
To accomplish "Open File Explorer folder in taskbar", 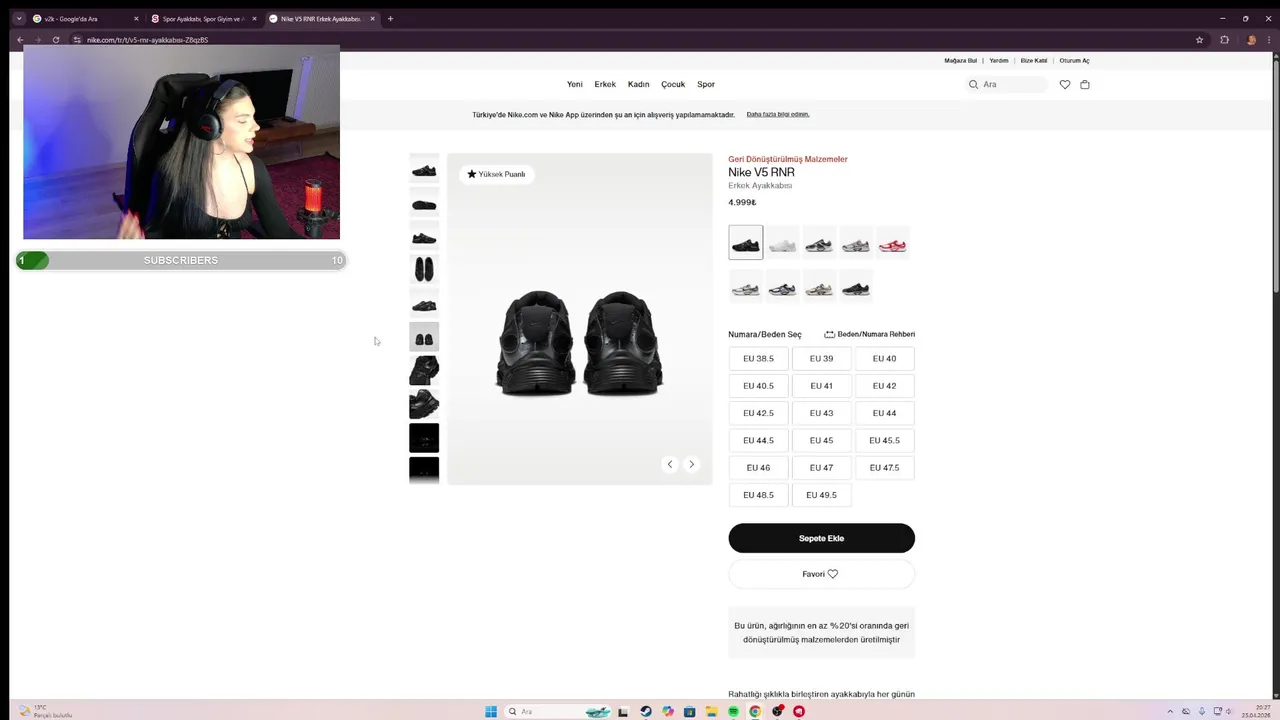I will [712, 712].
